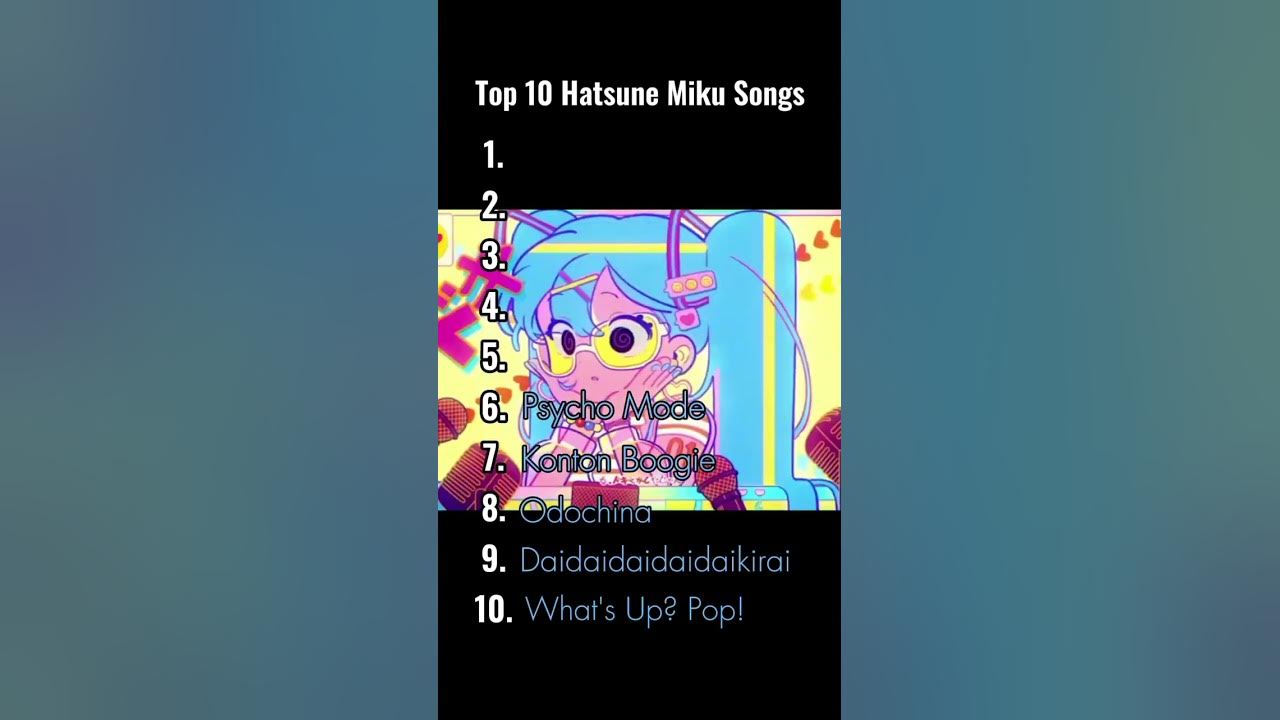Click the rank number 9 label

493,559
